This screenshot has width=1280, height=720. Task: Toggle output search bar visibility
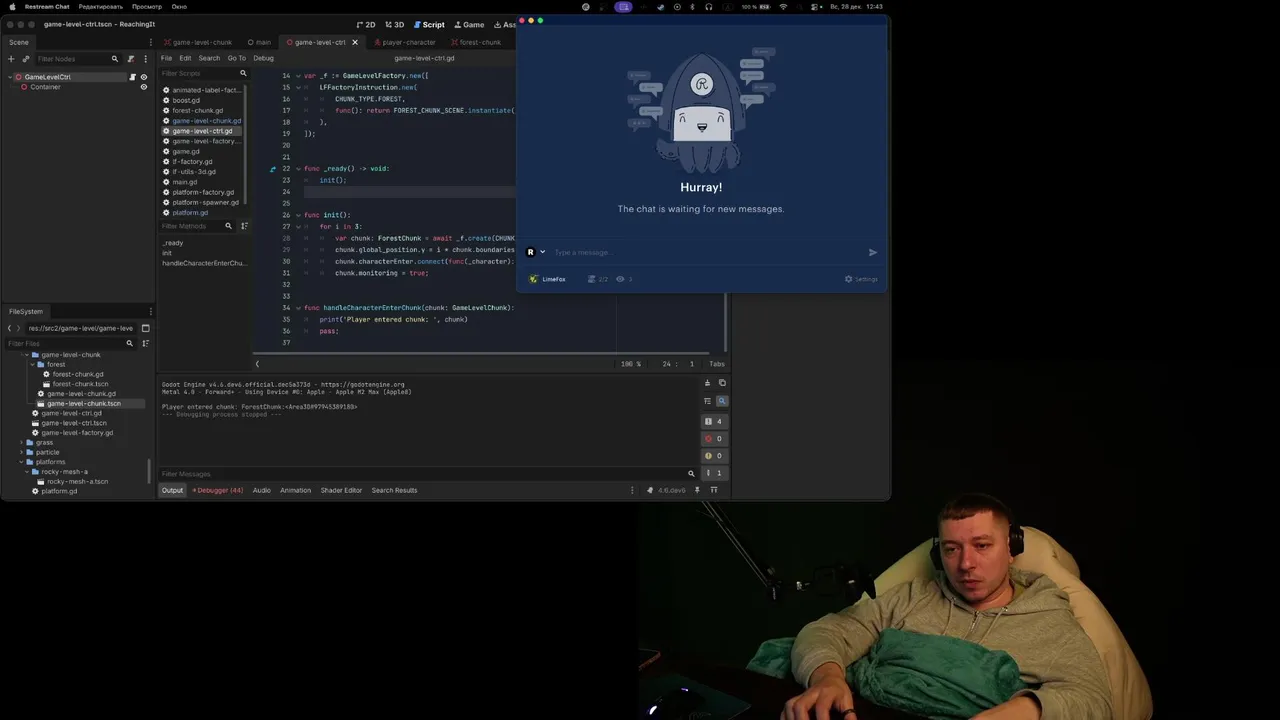click(x=722, y=401)
